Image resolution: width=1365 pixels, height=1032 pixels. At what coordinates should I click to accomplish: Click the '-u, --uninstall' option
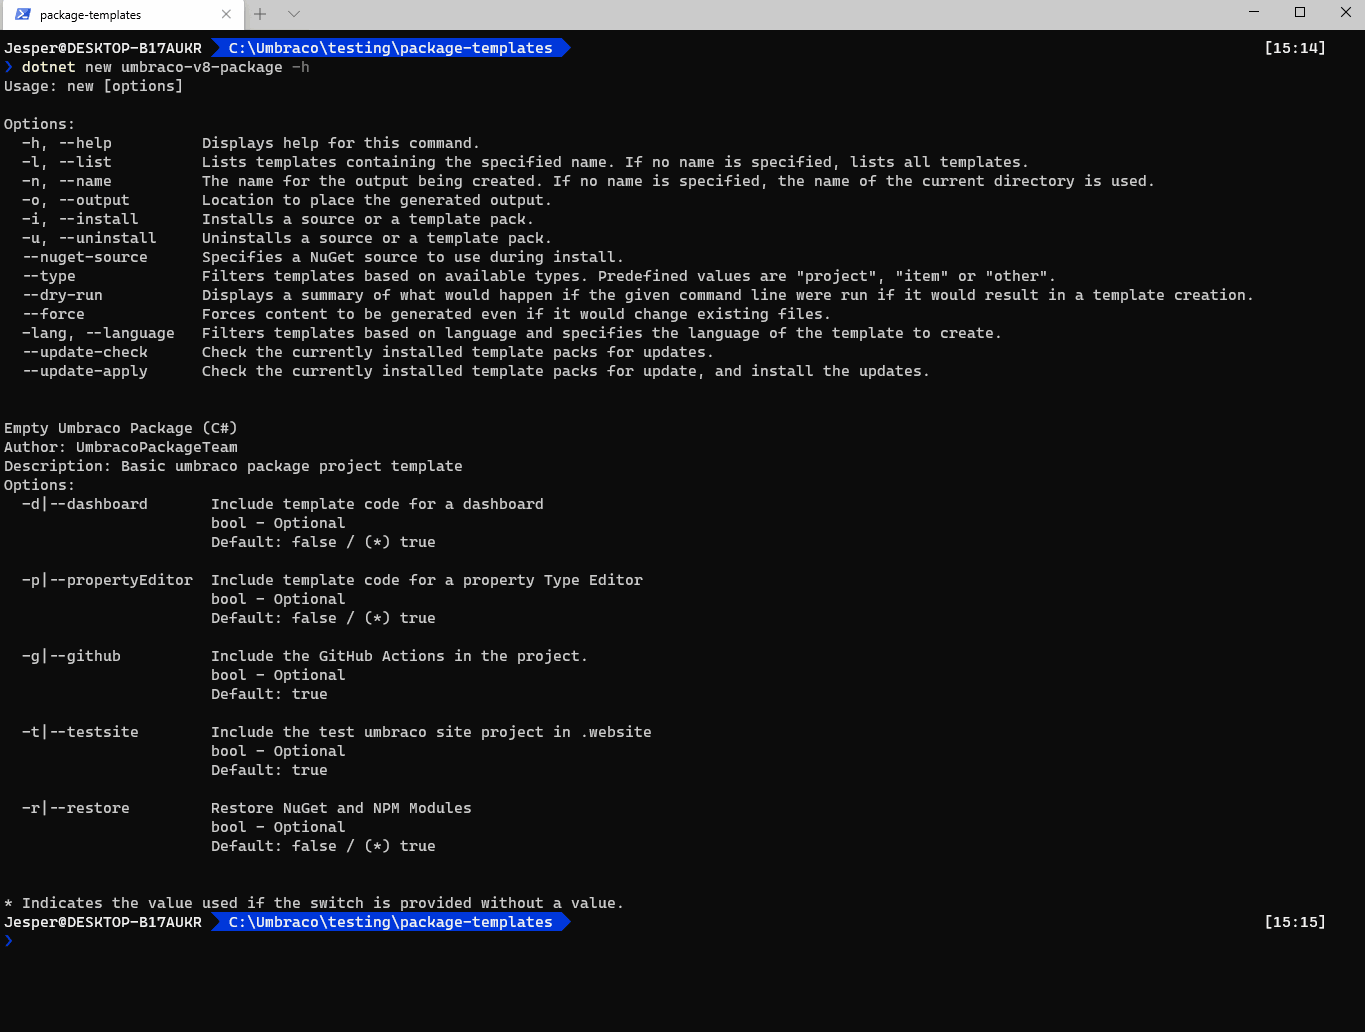(x=89, y=238)
